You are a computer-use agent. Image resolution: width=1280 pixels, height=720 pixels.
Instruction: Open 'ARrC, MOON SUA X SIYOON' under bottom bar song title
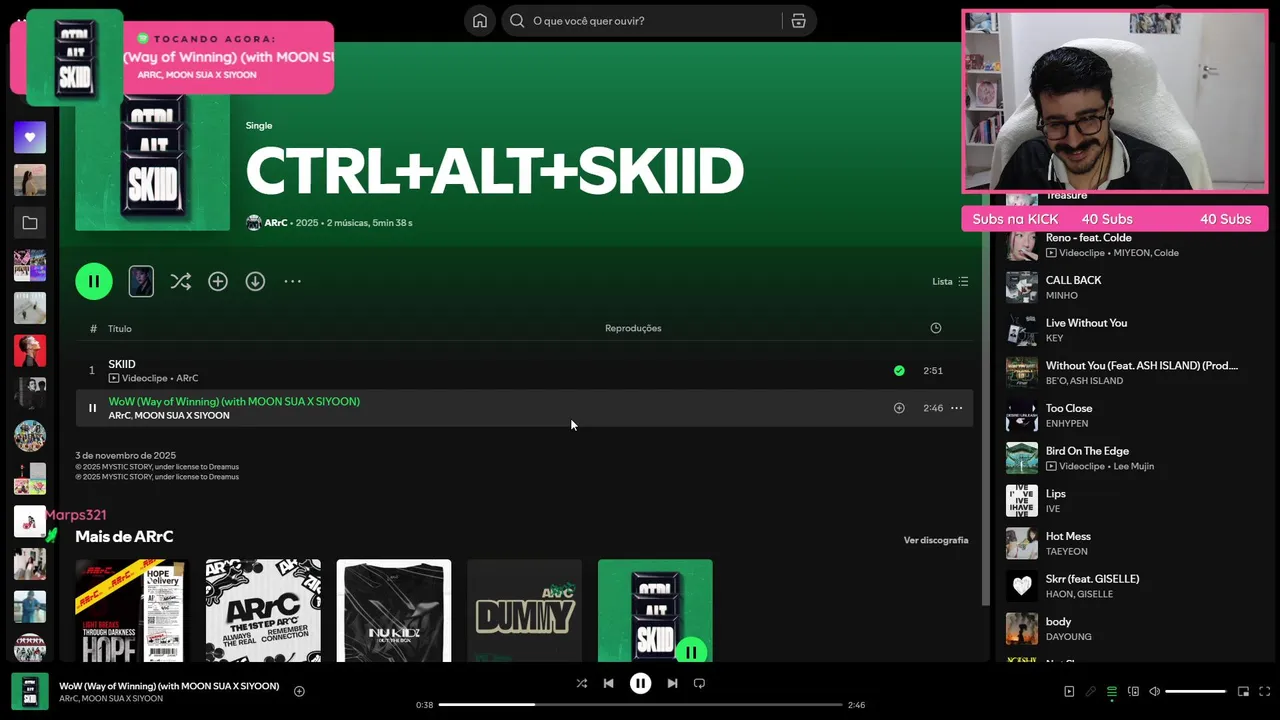(111, 699)
